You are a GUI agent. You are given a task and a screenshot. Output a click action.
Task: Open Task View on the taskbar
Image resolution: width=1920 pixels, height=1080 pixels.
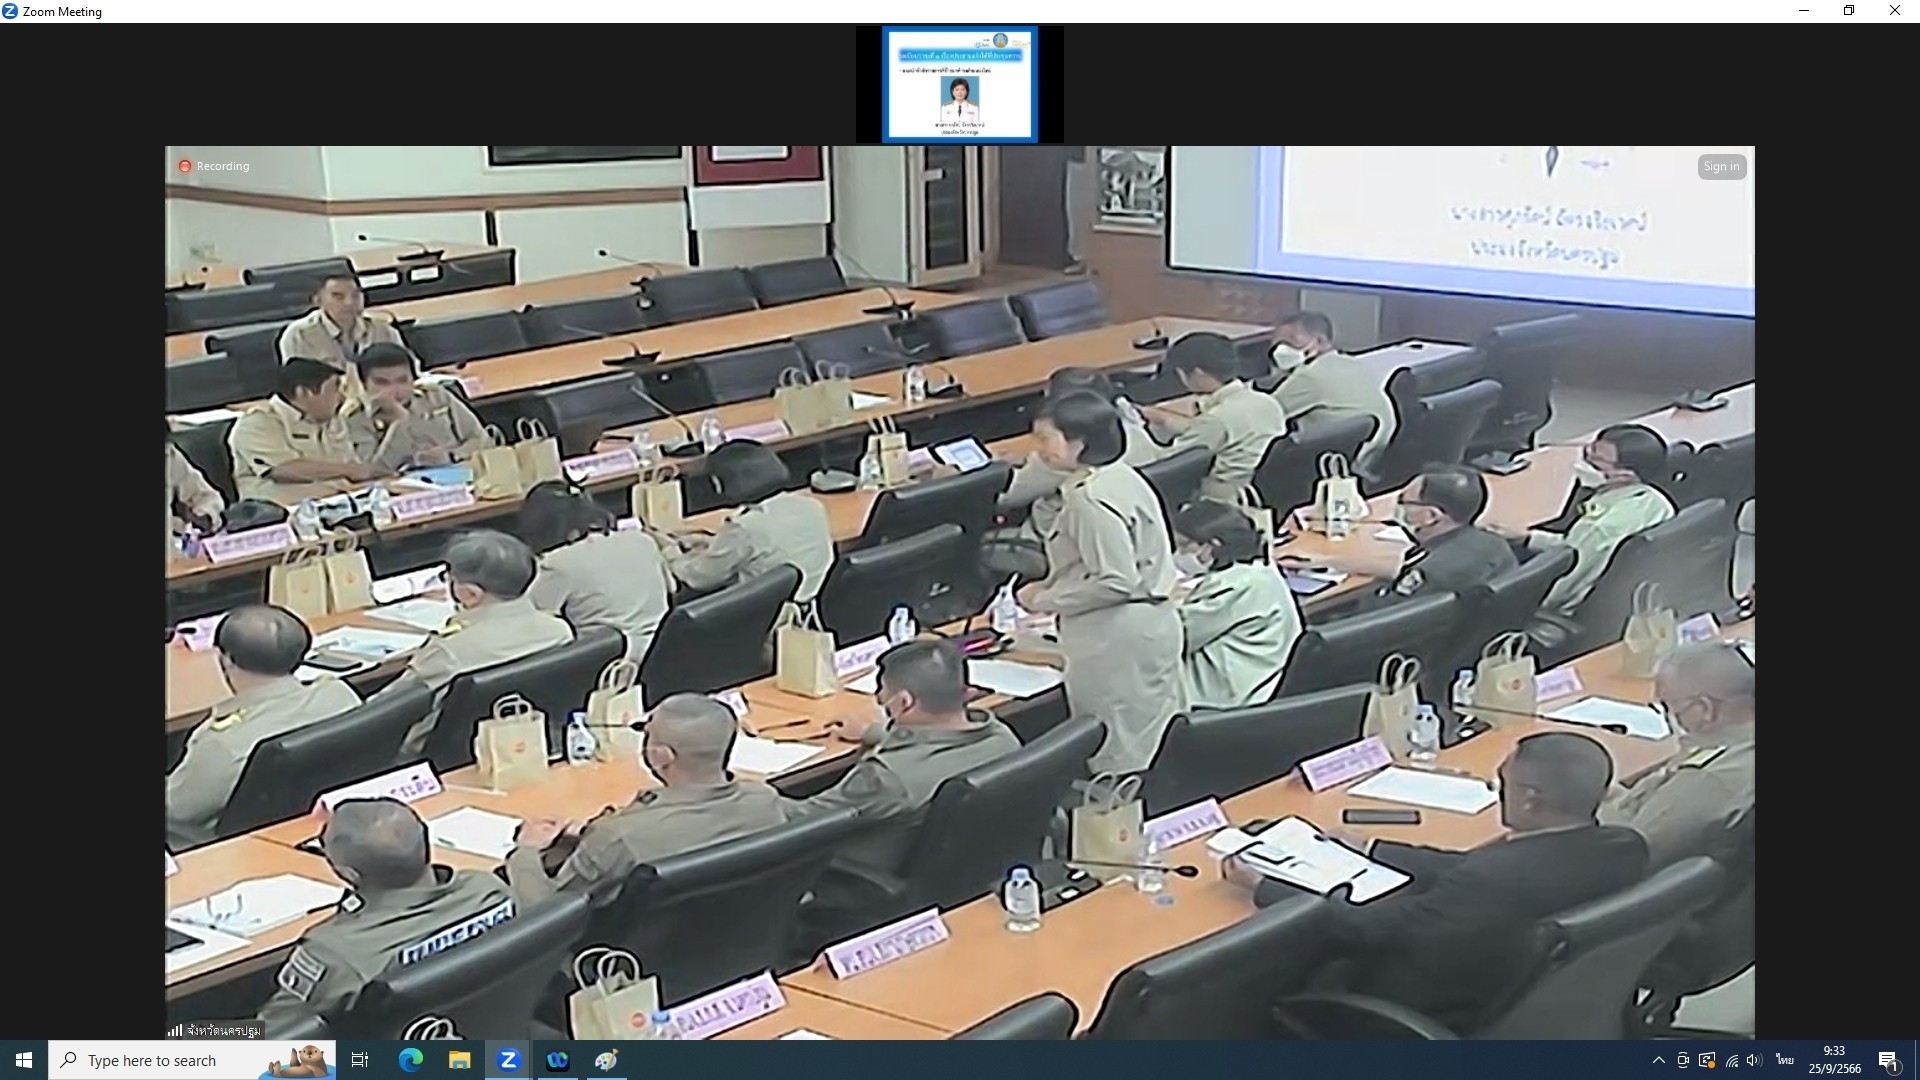[360, 1060]
